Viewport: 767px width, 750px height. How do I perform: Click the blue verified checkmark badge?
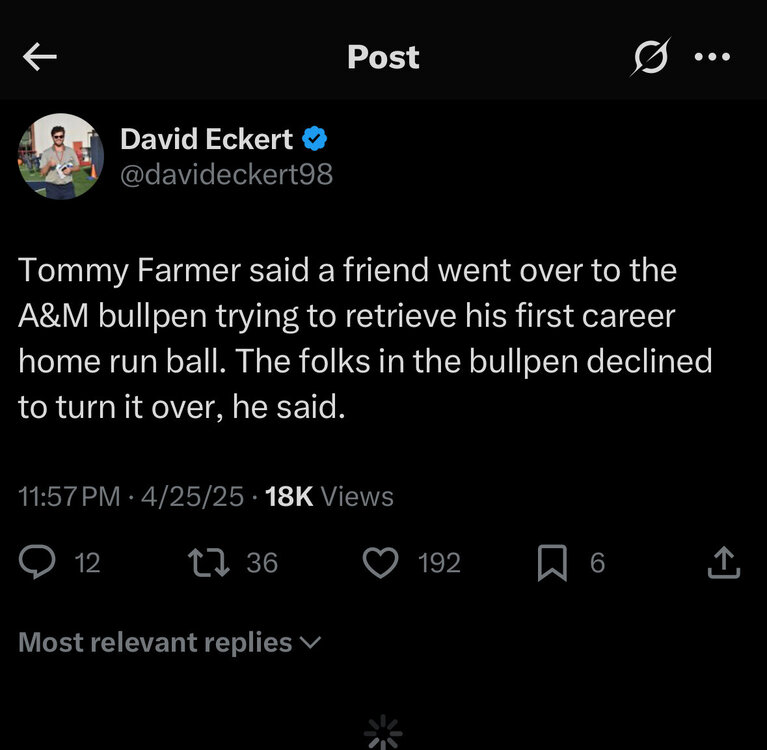click(315, 139)
